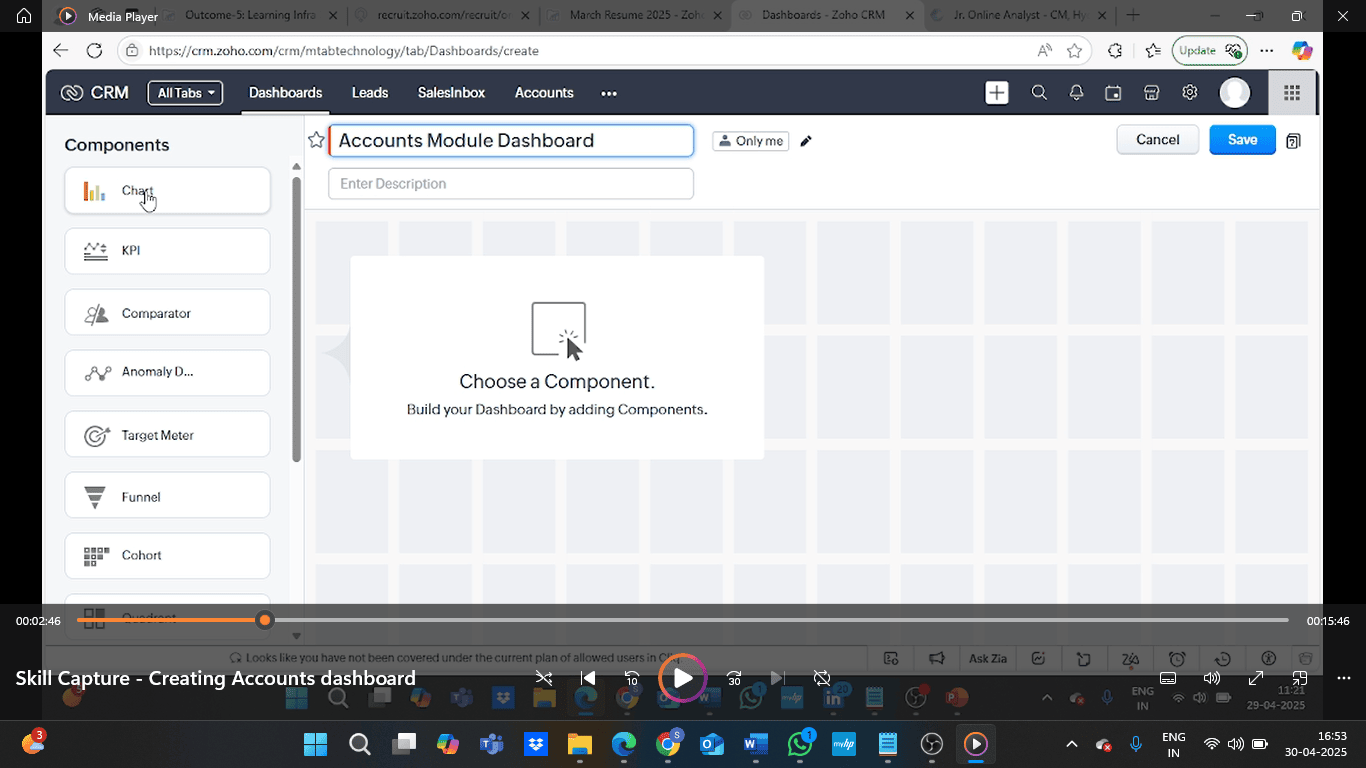This screenshot has height=768, width=1366.
Task: Play the video
Action: click(683, 678)
